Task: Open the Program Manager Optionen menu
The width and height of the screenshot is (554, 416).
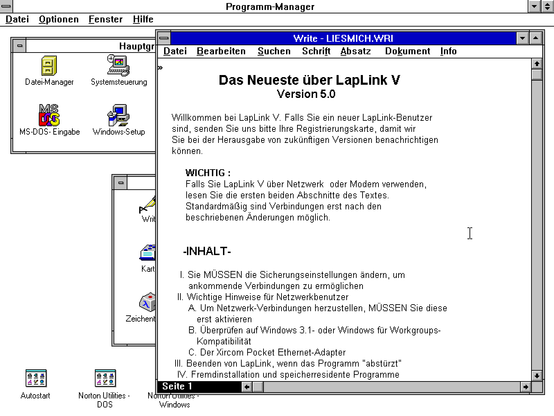Action: click(59, 19)
